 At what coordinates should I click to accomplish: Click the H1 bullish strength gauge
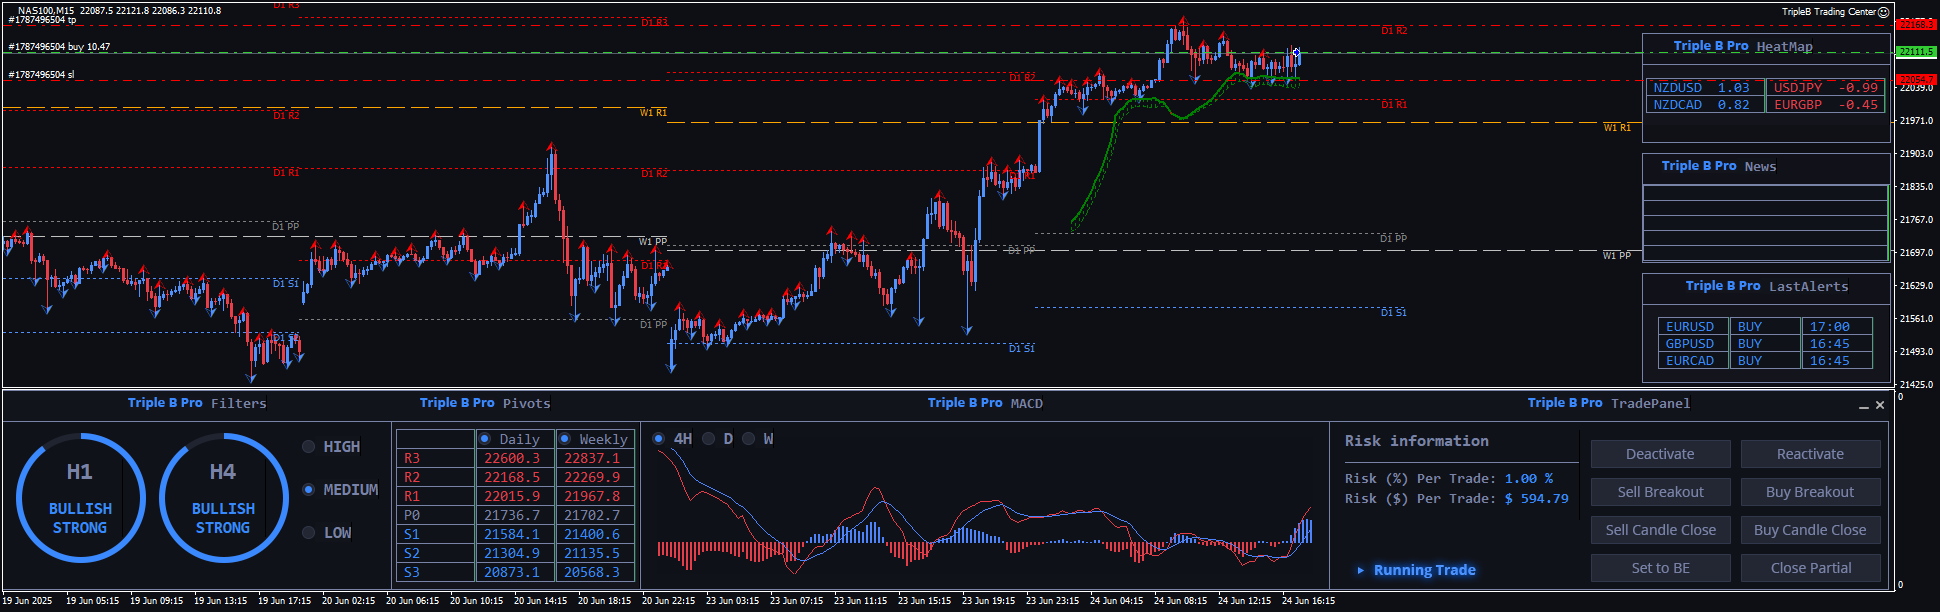[80, 497]
